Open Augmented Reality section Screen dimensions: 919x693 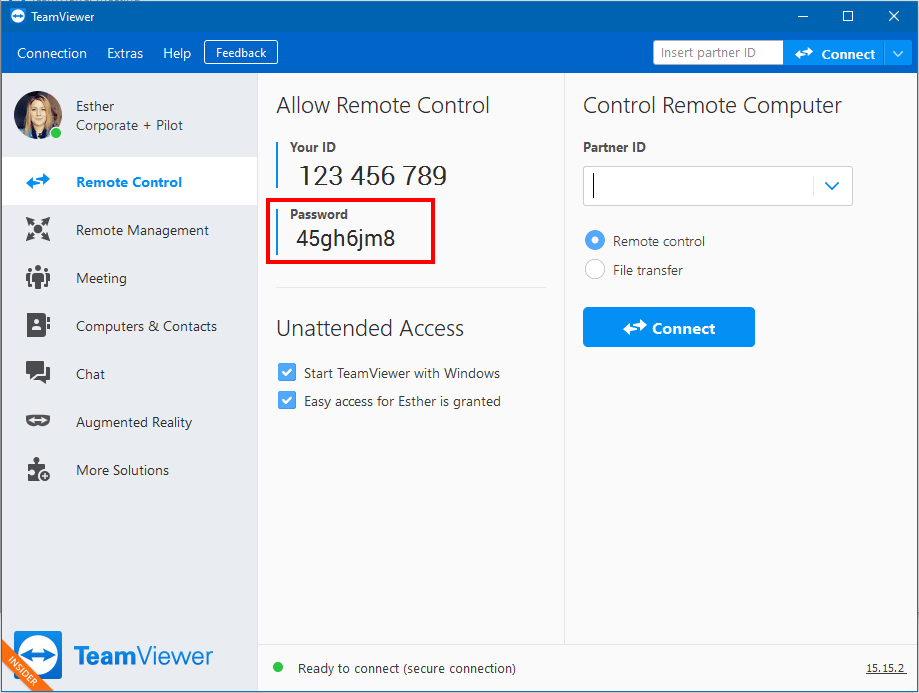click(x=130, y=422)
